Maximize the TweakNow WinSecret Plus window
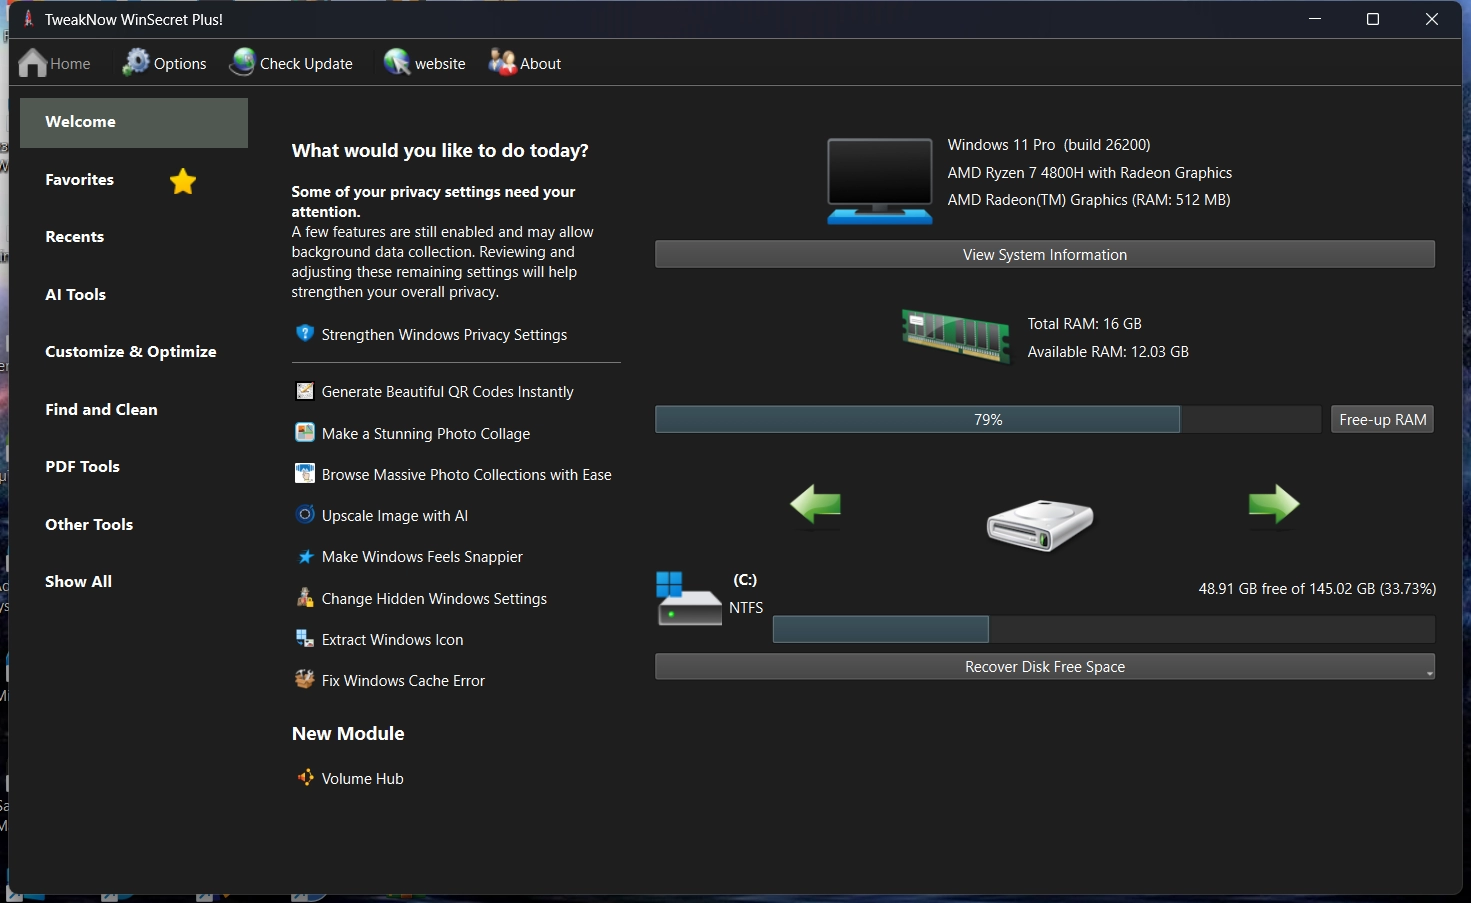 1373,19
